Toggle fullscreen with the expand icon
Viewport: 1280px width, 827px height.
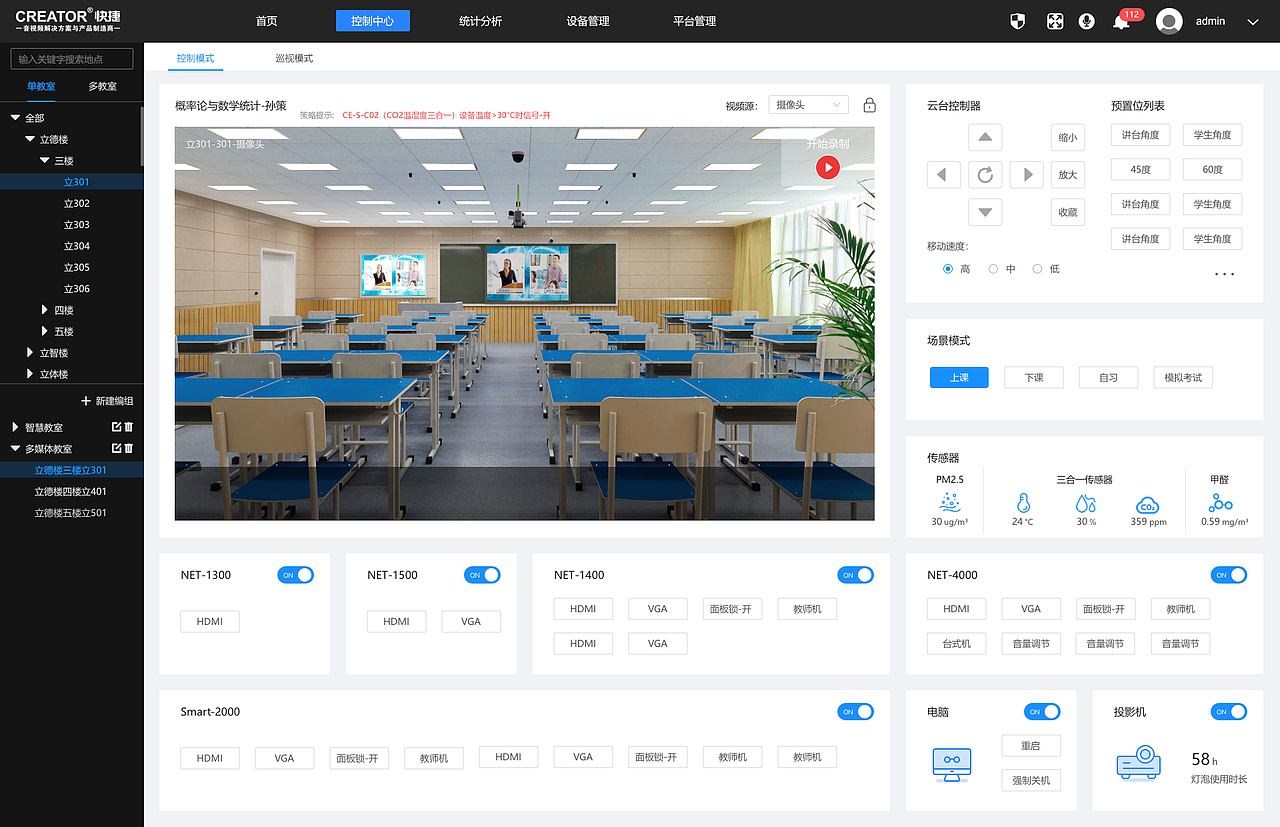pyautogui.click(x=1054, y=21)
